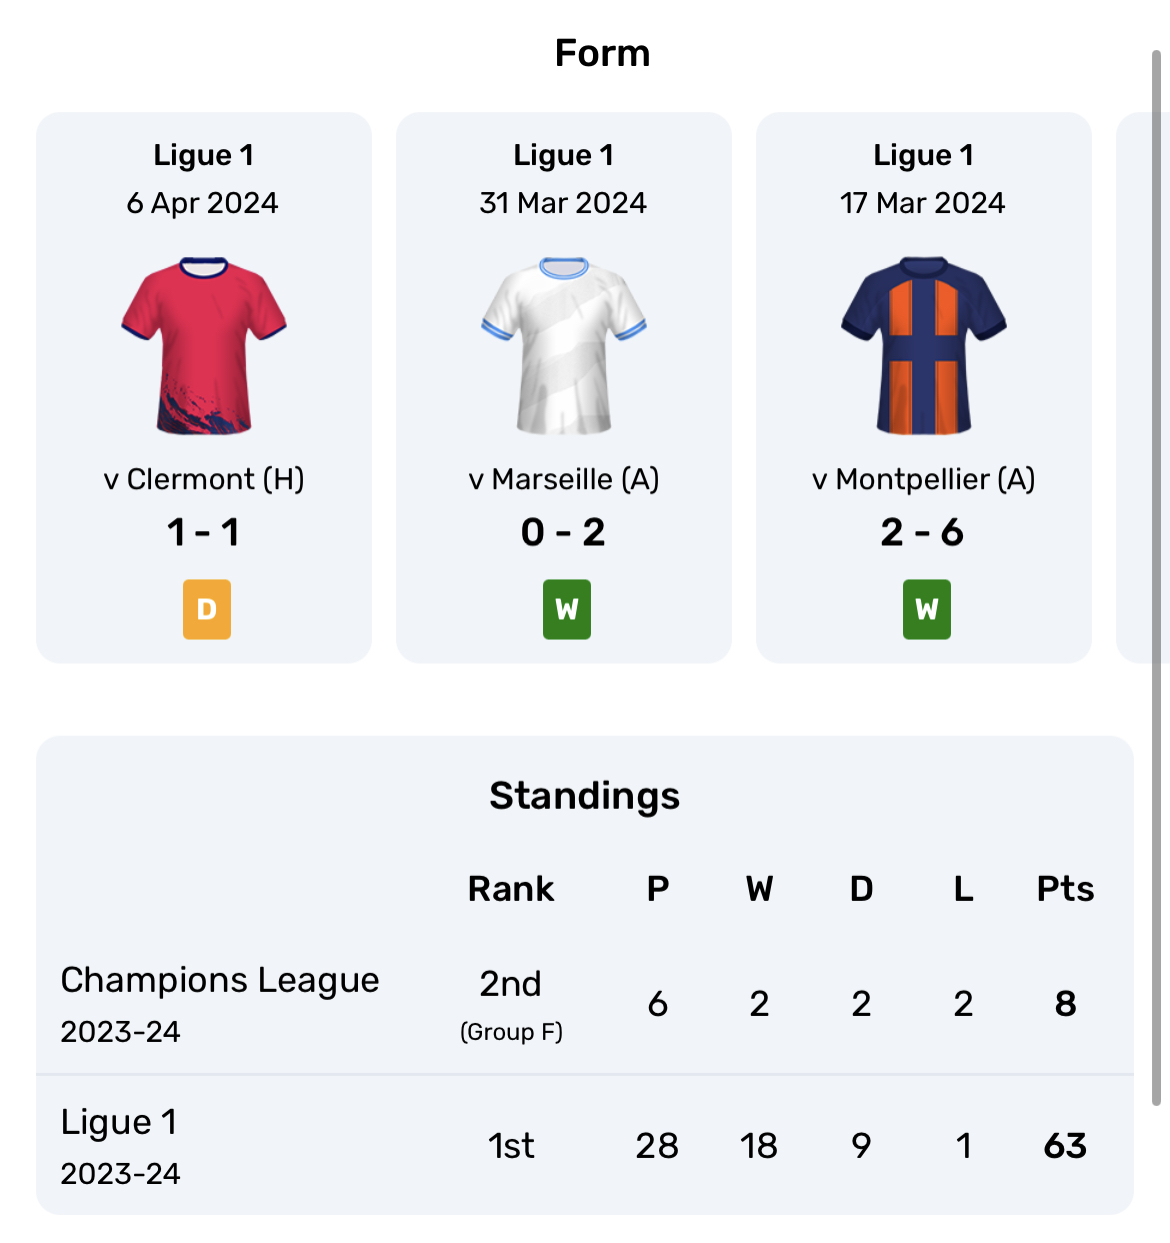Tap the red Clermont jersey icon
This screenshot has height=1243, width=1170.
204,346
